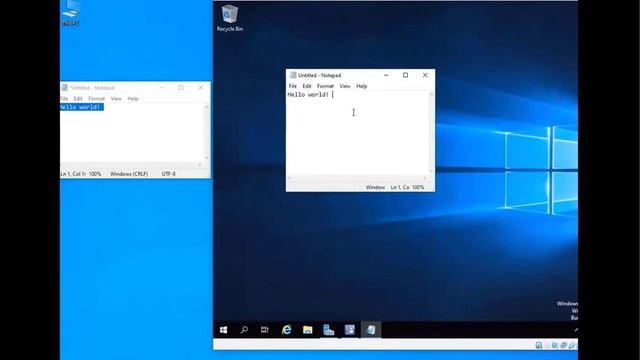The image size is (640, 360).
Task: Open File menu in VM Notepad
Action: click(x=293, y=86)
